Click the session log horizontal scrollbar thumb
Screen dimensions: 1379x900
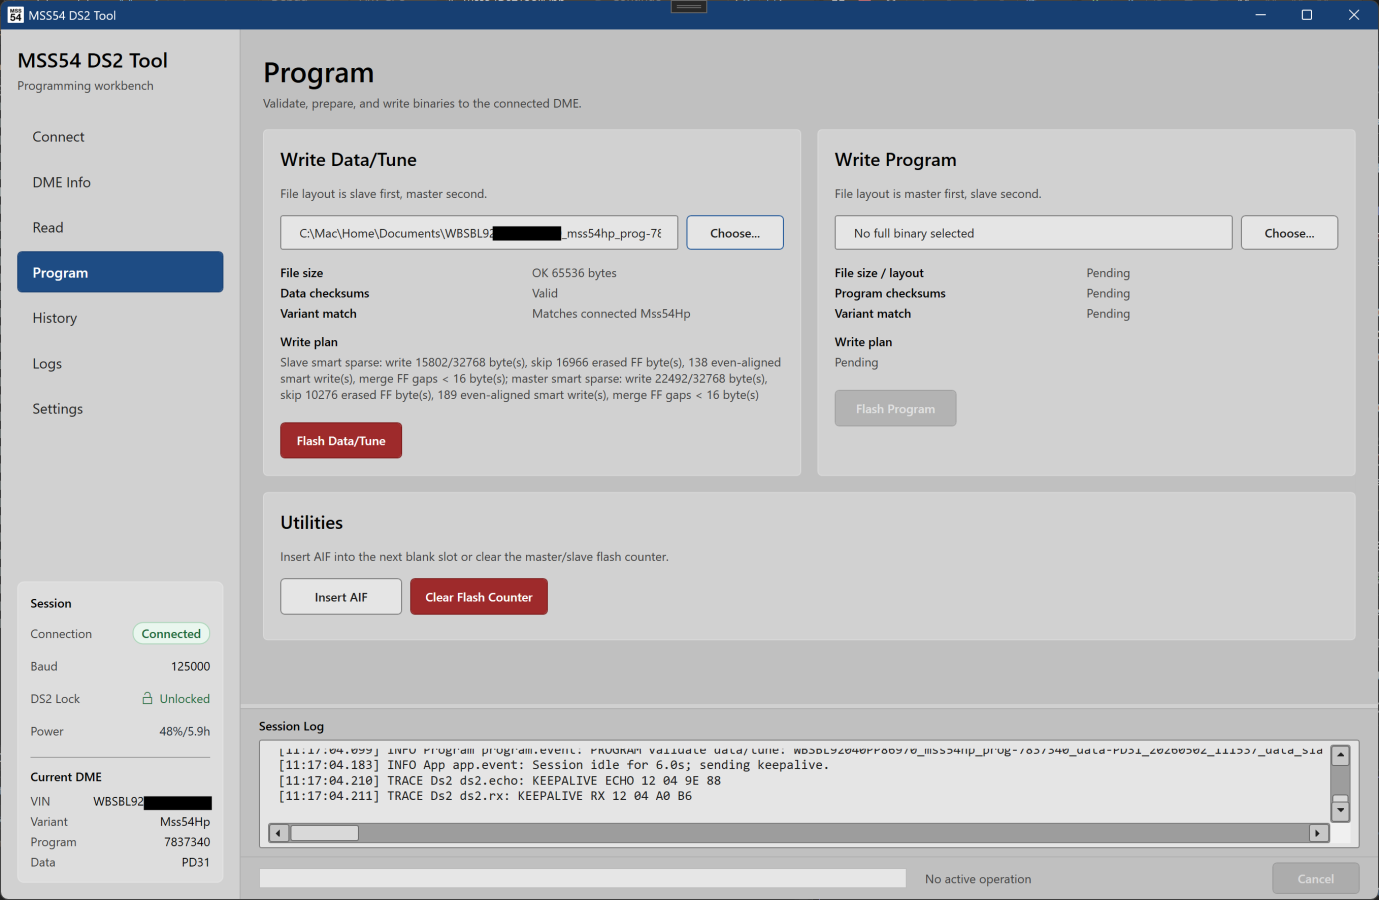[324, 833]
